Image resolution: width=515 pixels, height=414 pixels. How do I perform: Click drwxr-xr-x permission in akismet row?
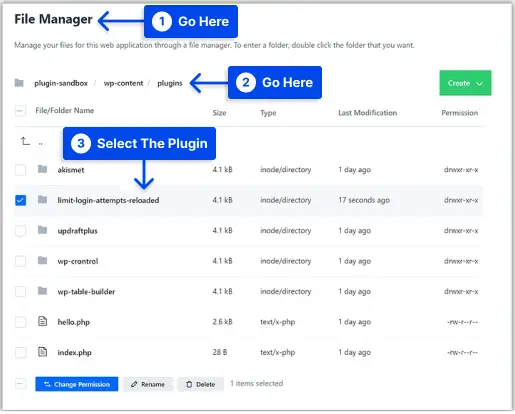coord(461,170)
